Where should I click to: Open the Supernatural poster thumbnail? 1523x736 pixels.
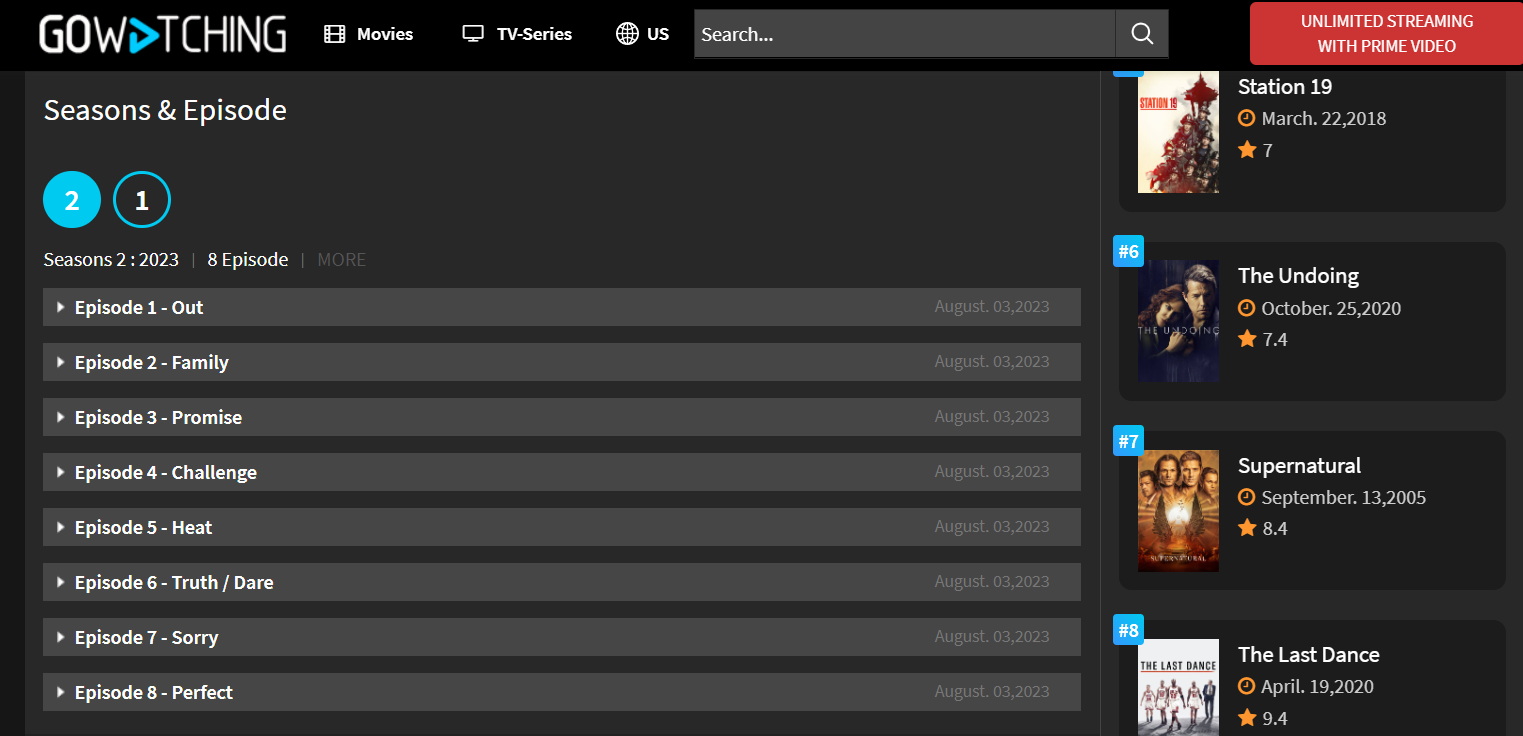[x=1178, y=510]
